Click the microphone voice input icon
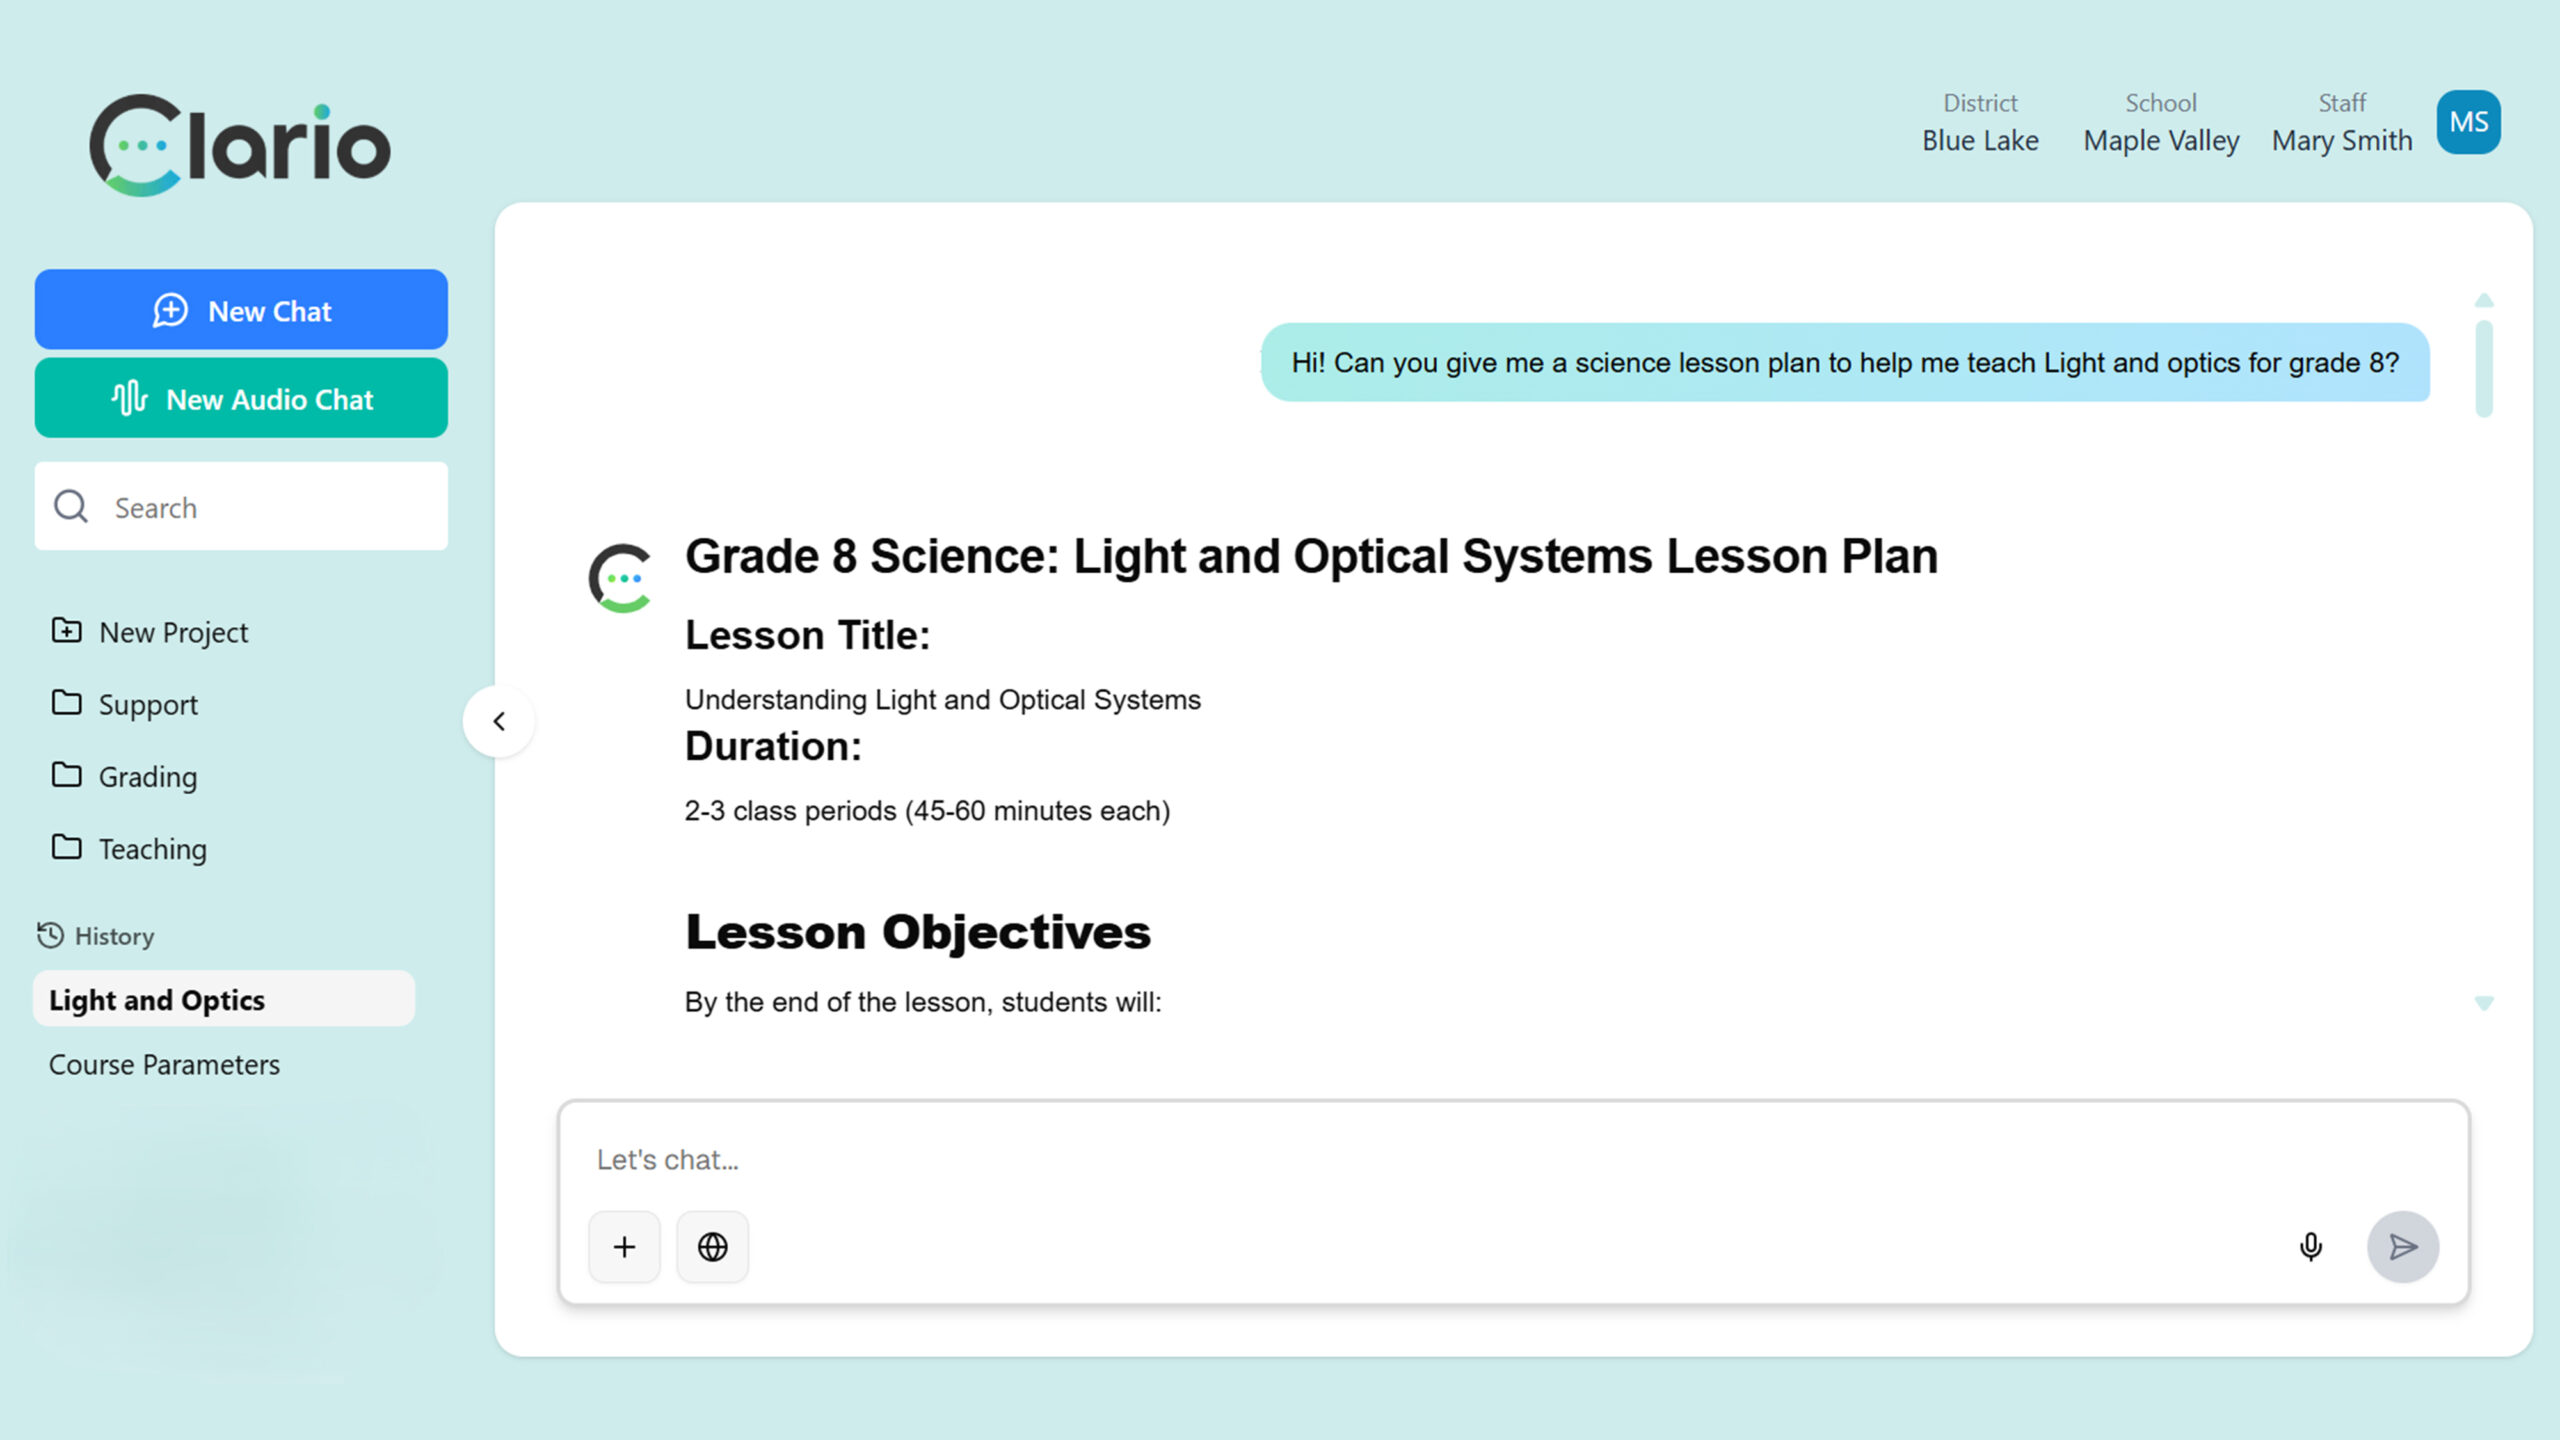This screenshot has height=1440, width=2560. [x=2310, y=1246]
